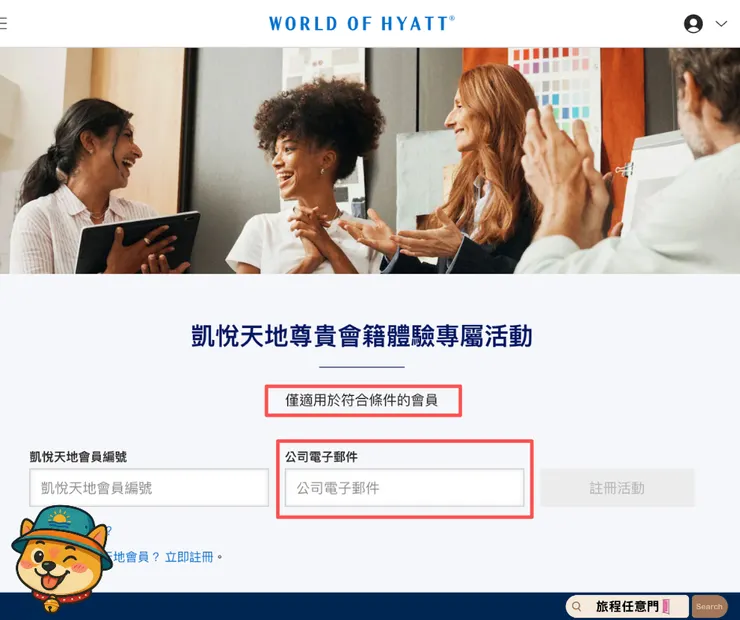Open the user account profile icon
This screenshot has height=620, width=740.
[693, 24]
